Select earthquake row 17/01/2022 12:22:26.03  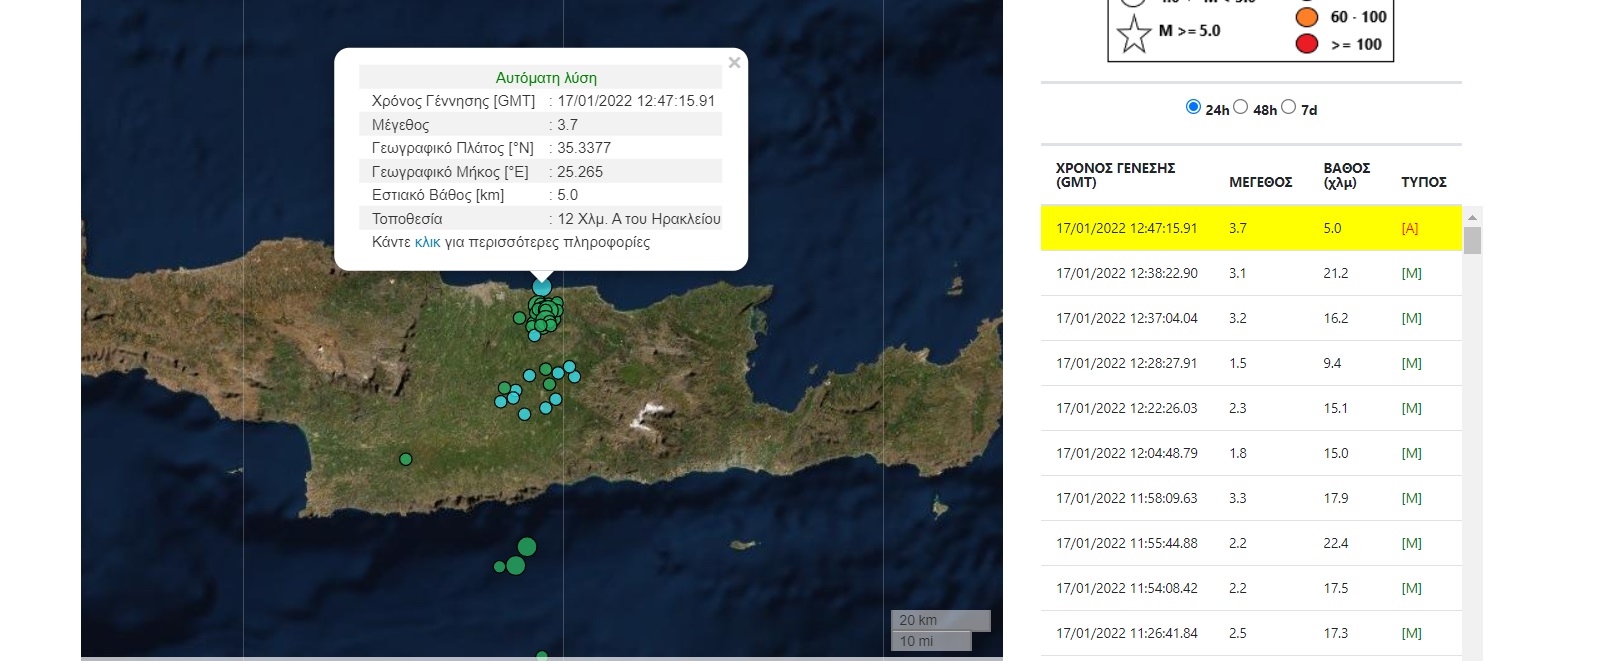tap(1251, 408)
